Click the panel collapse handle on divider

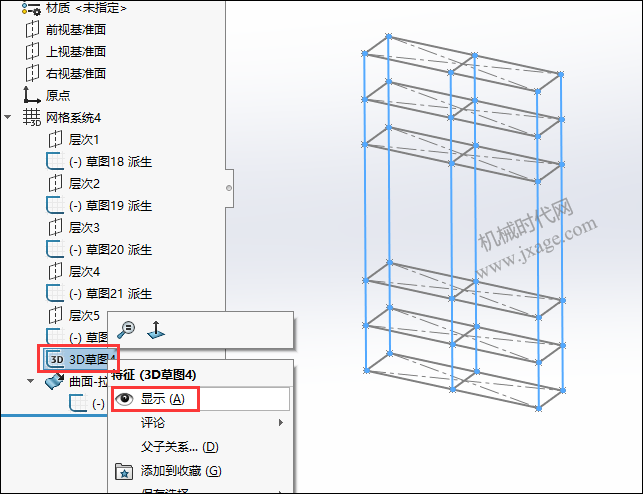click(x=229, y=188)
